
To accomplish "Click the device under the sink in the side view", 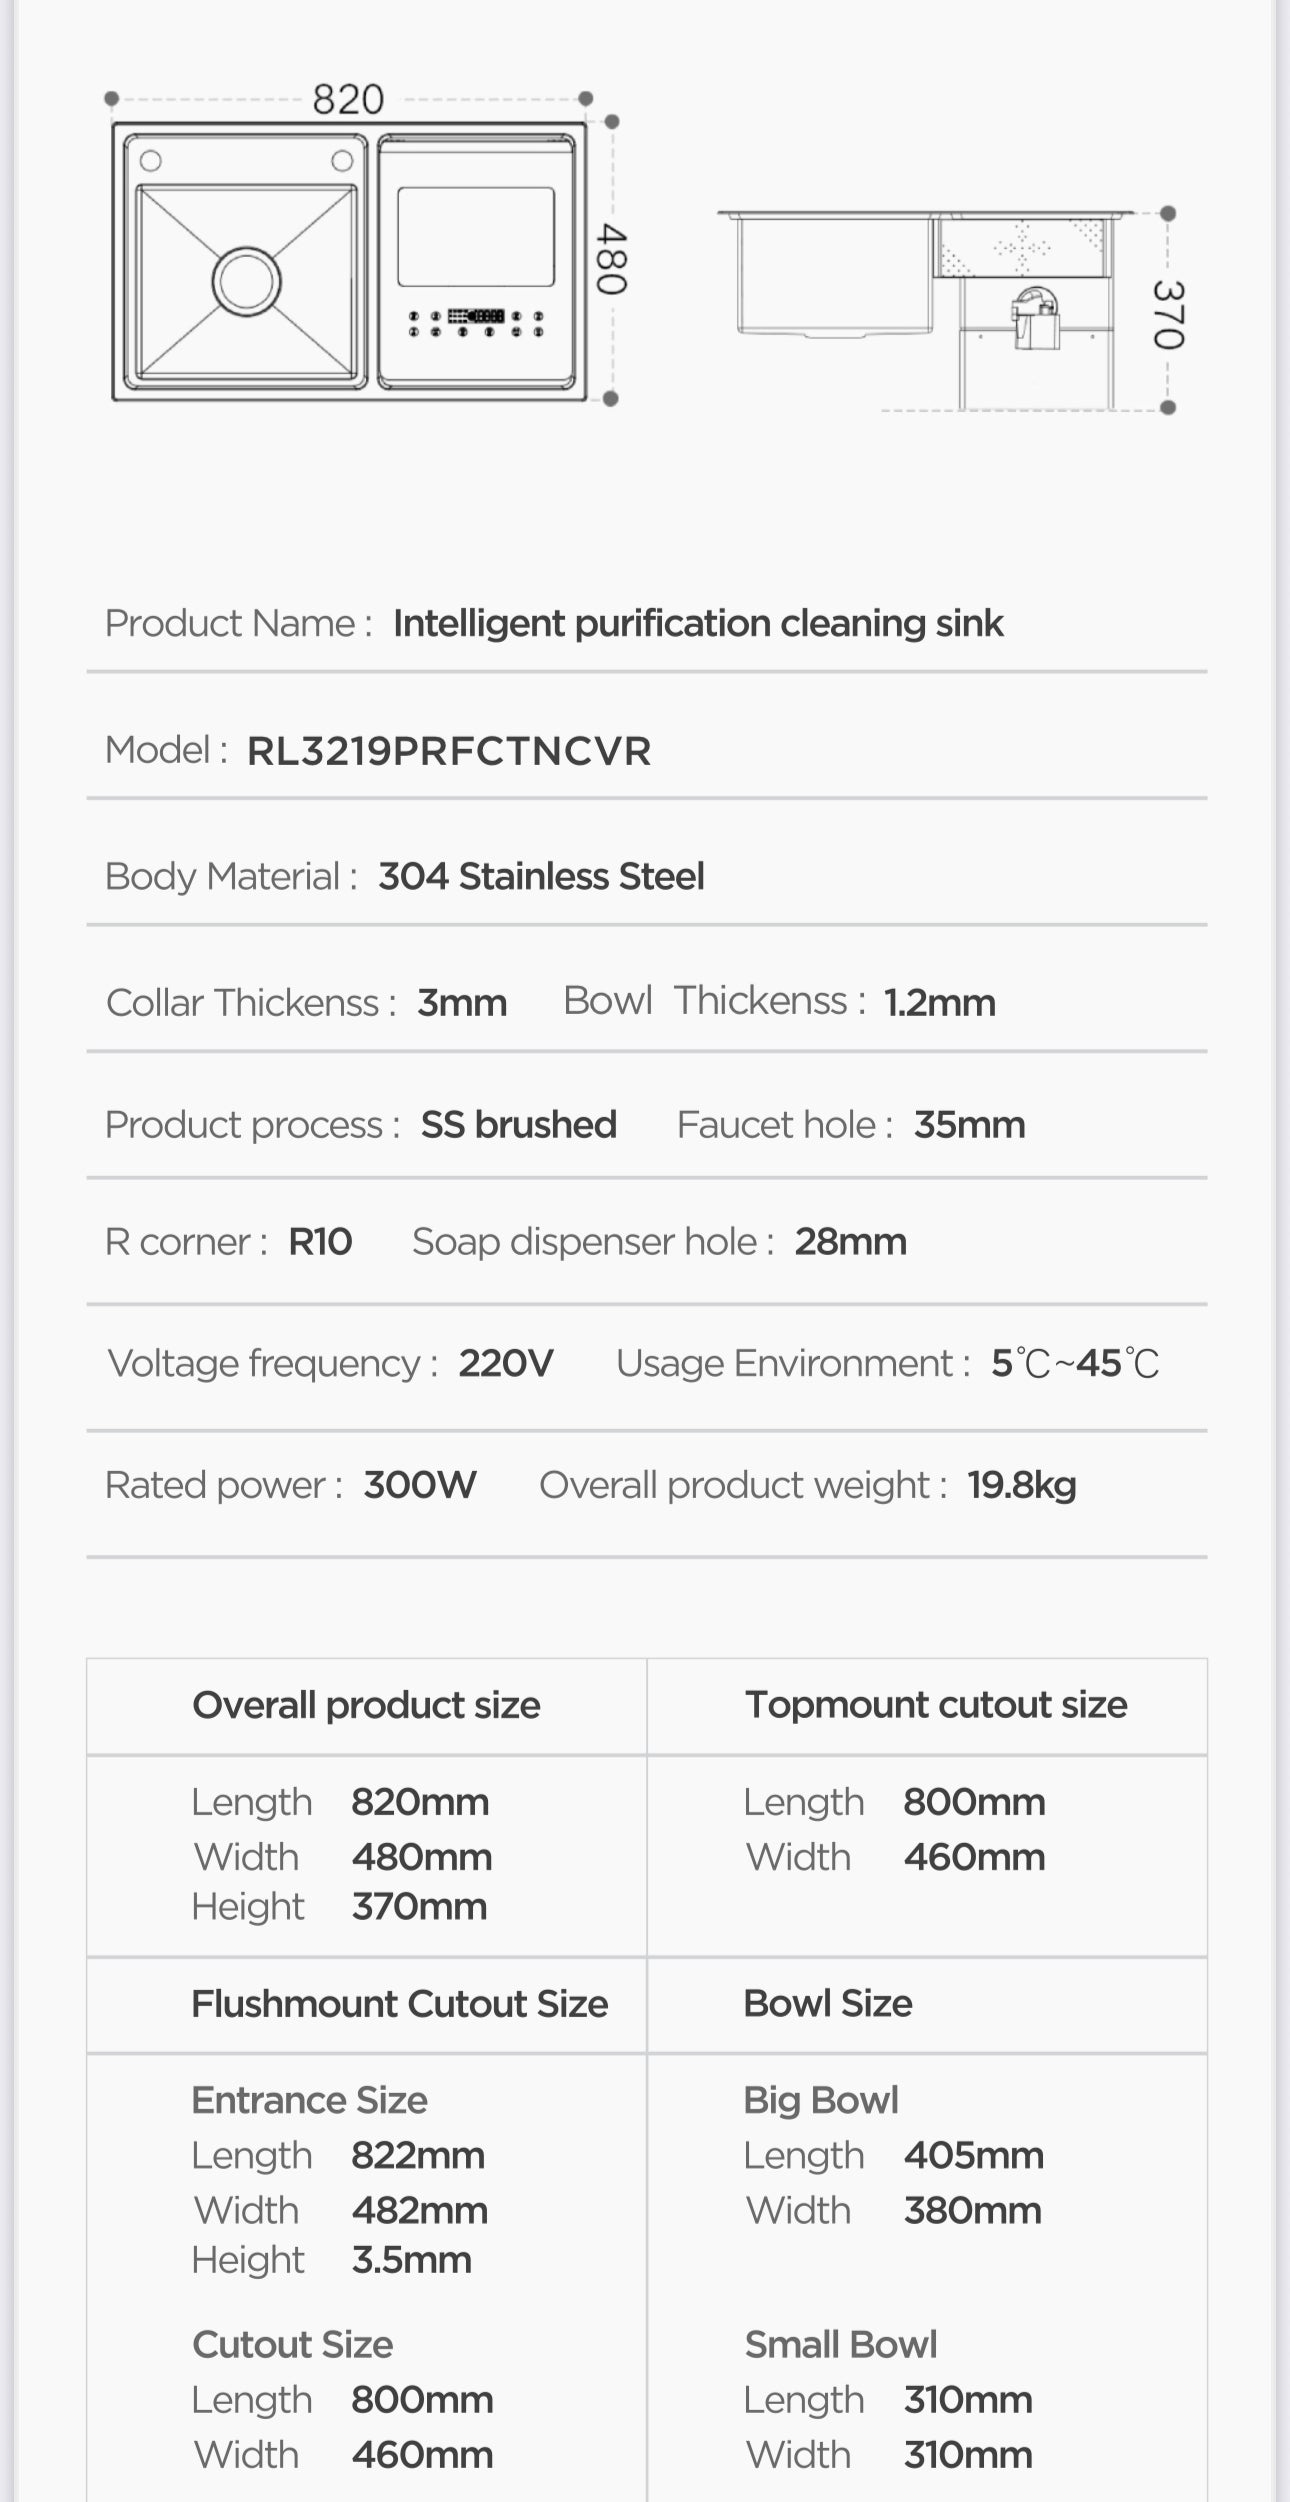I will (1035, 318).
